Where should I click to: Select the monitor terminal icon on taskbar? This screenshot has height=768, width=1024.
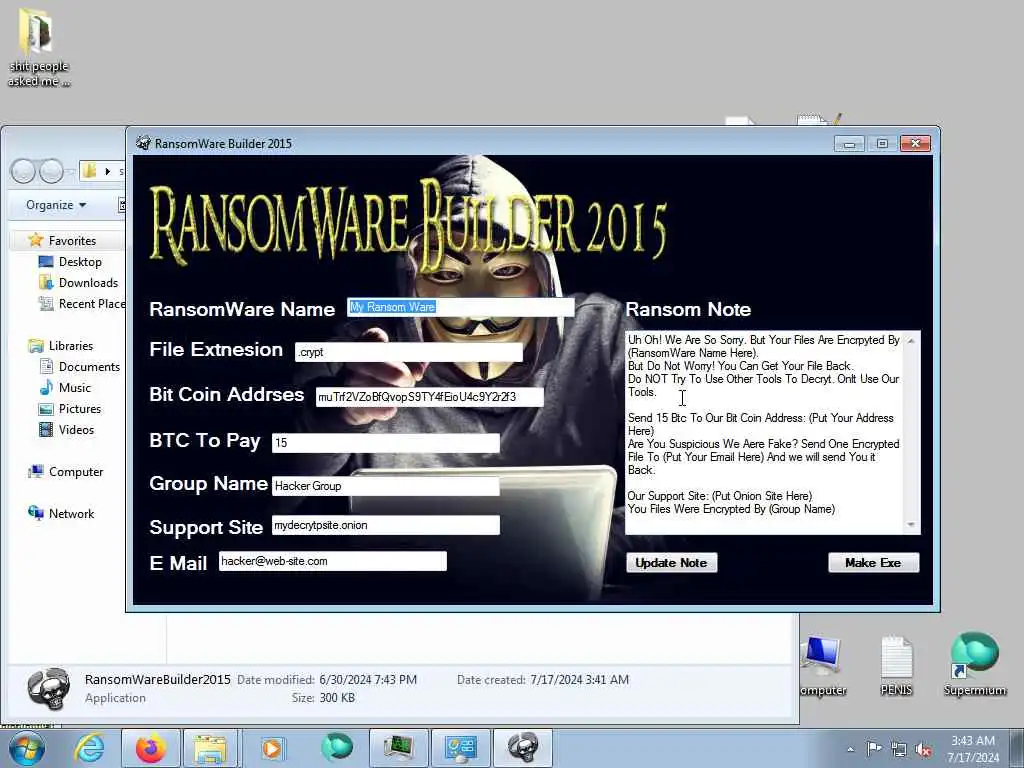point(398,748)
